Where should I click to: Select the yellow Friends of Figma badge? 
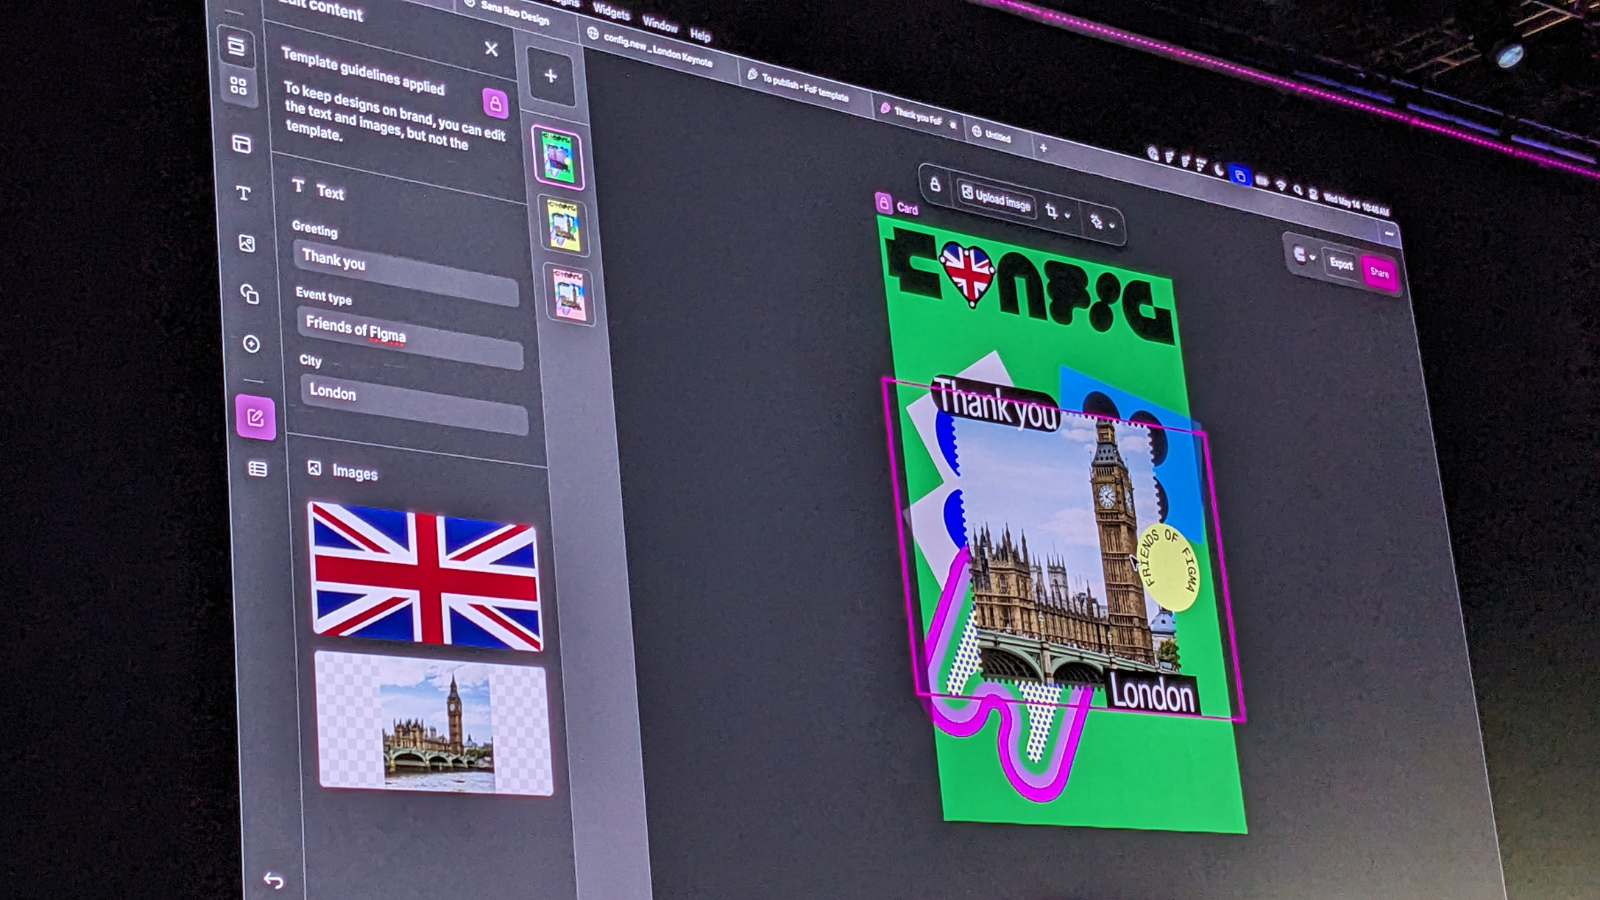coord(1169,566)
